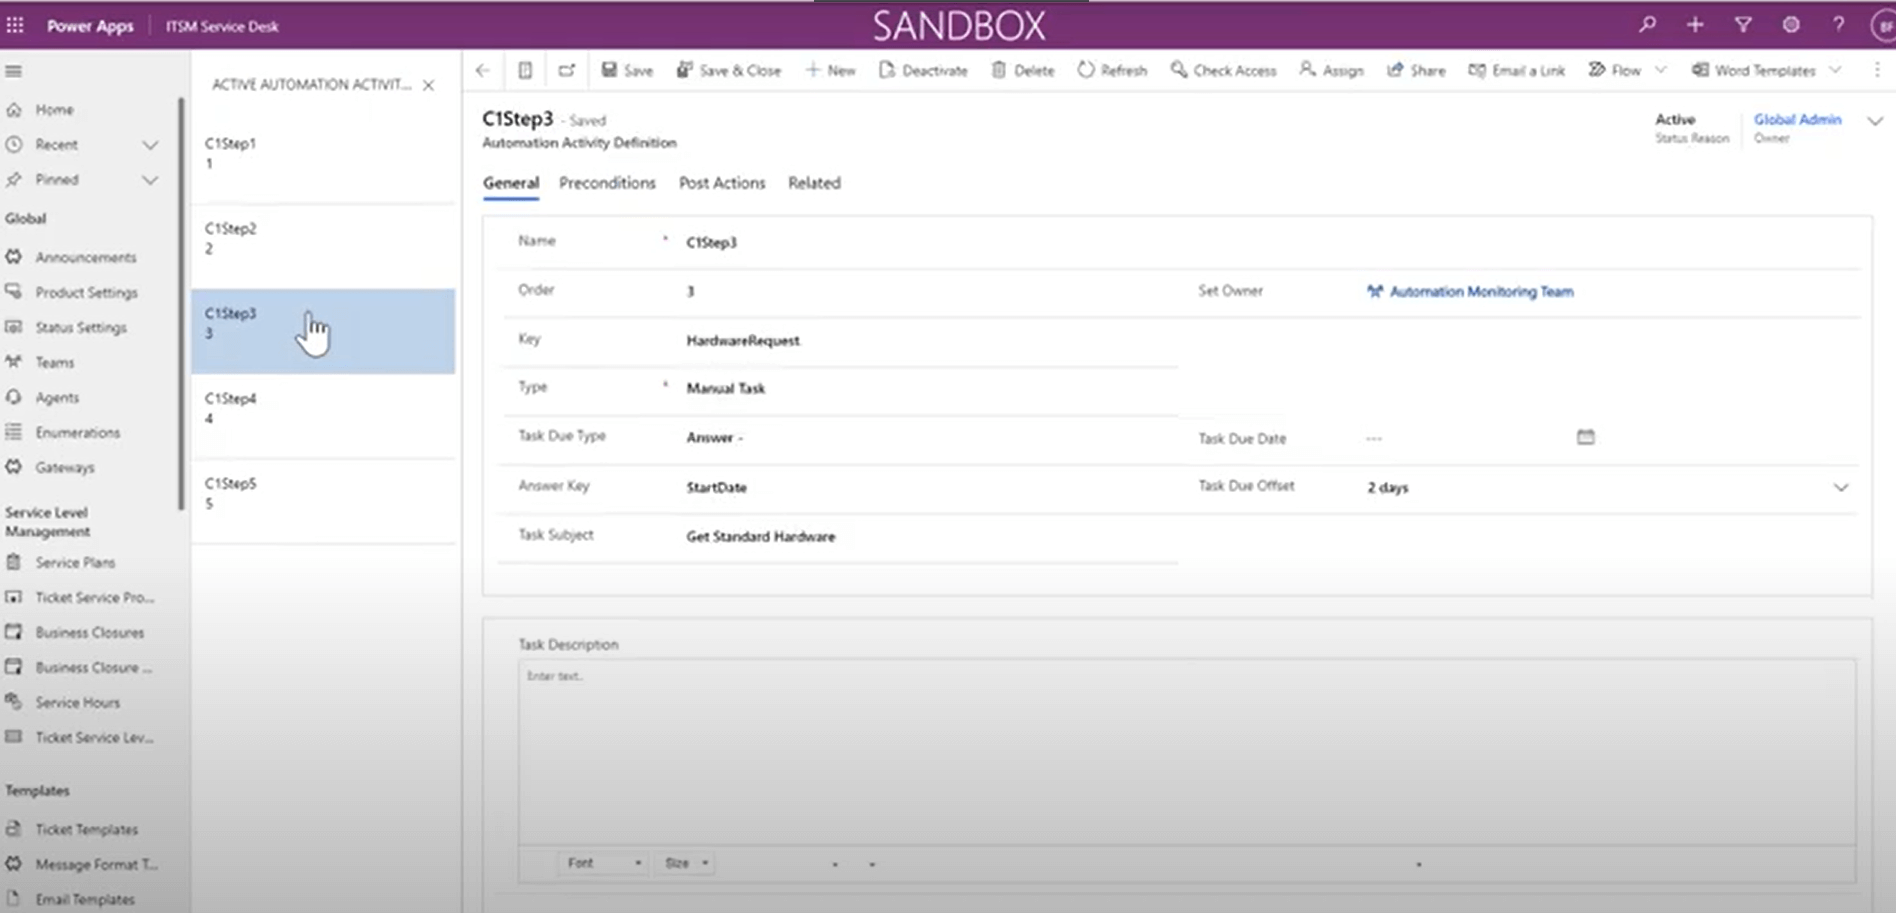Screen dimensions: 1896x913
Task: Check Access for this record
Action: [x=1222, y=70]
